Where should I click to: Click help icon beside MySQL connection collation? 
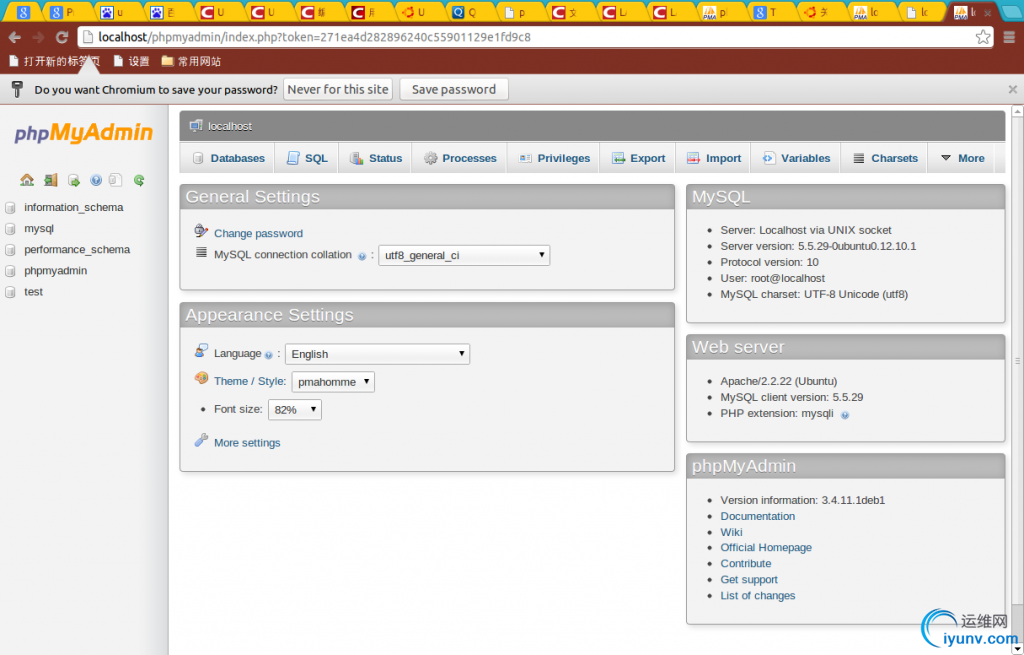(x=362, y=256)
